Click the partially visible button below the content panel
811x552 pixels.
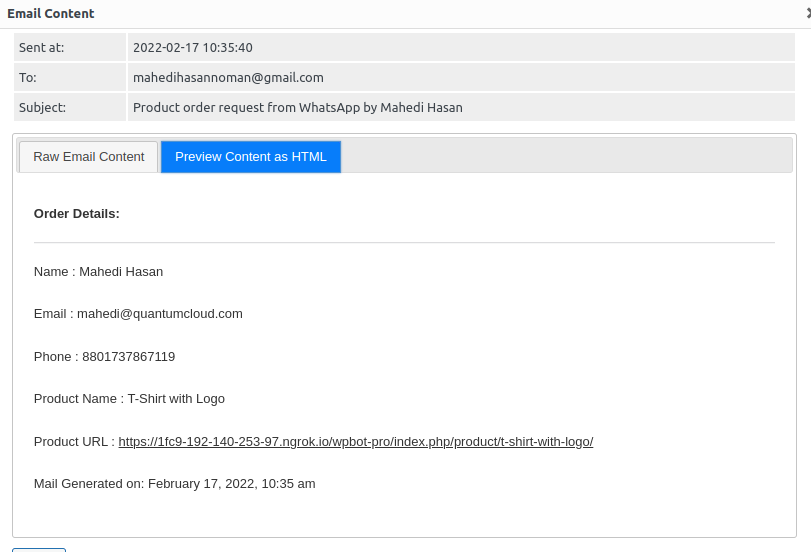point(39,549)
